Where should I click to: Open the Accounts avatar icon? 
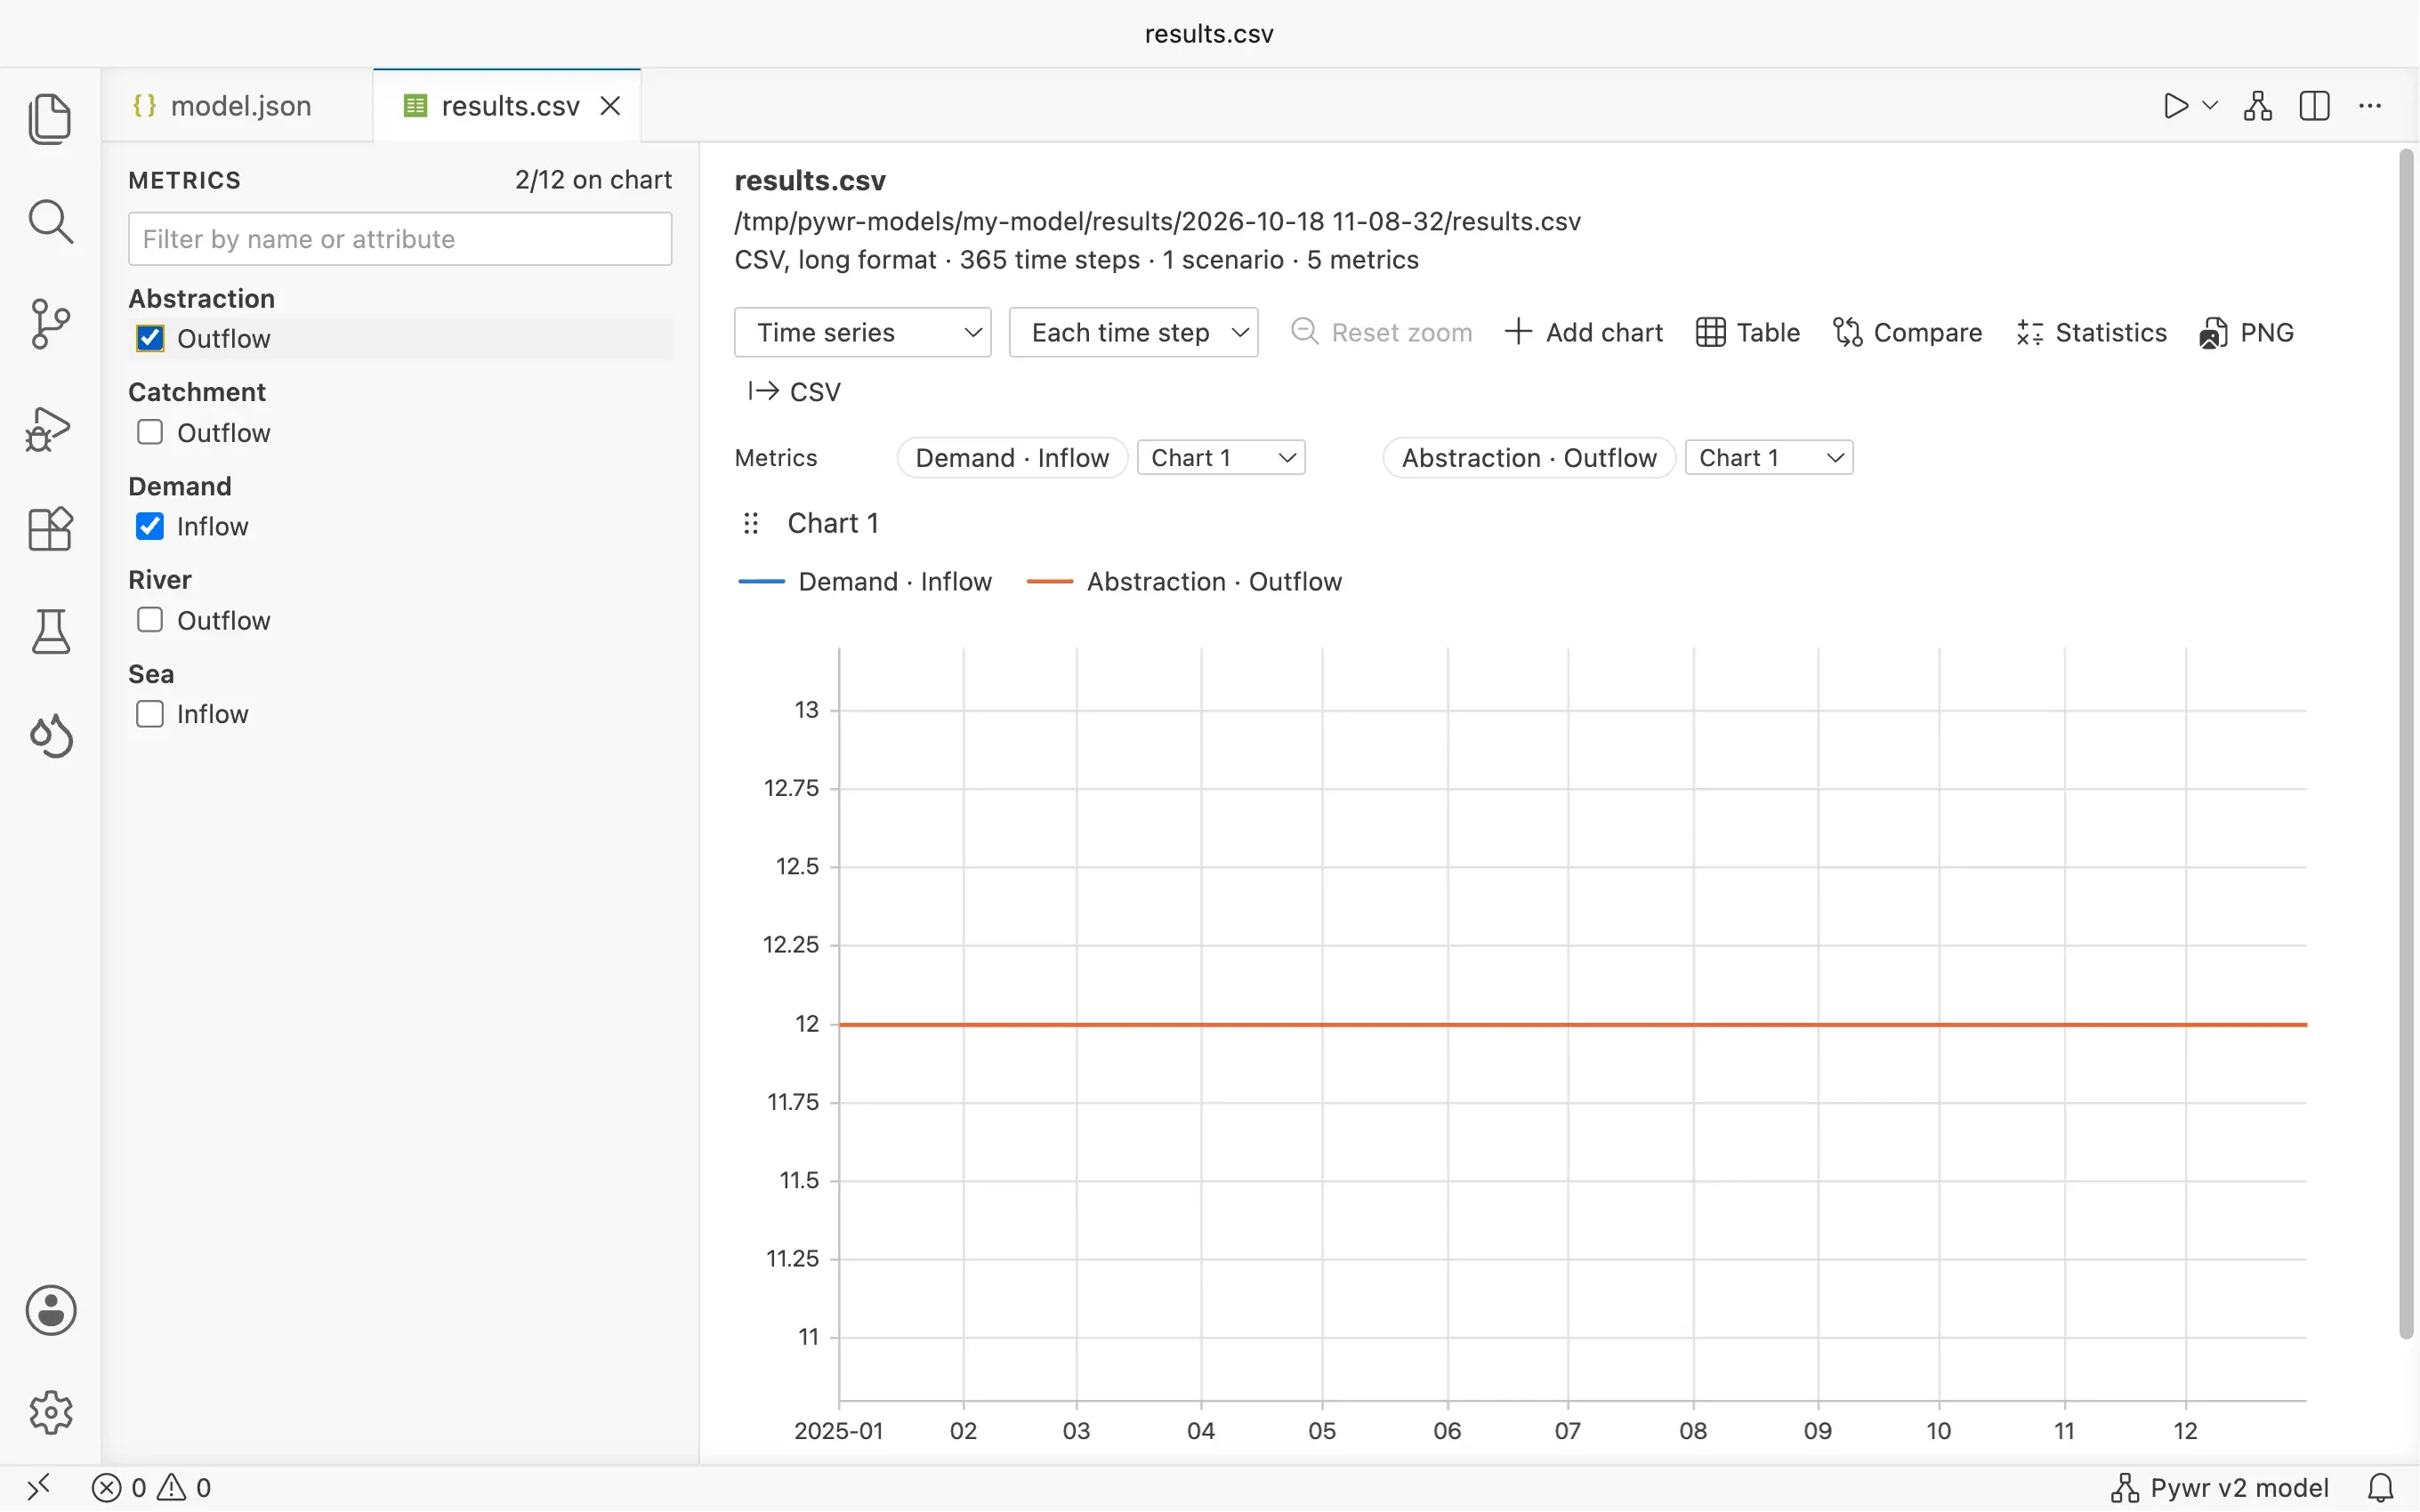tap(50, 1310)
